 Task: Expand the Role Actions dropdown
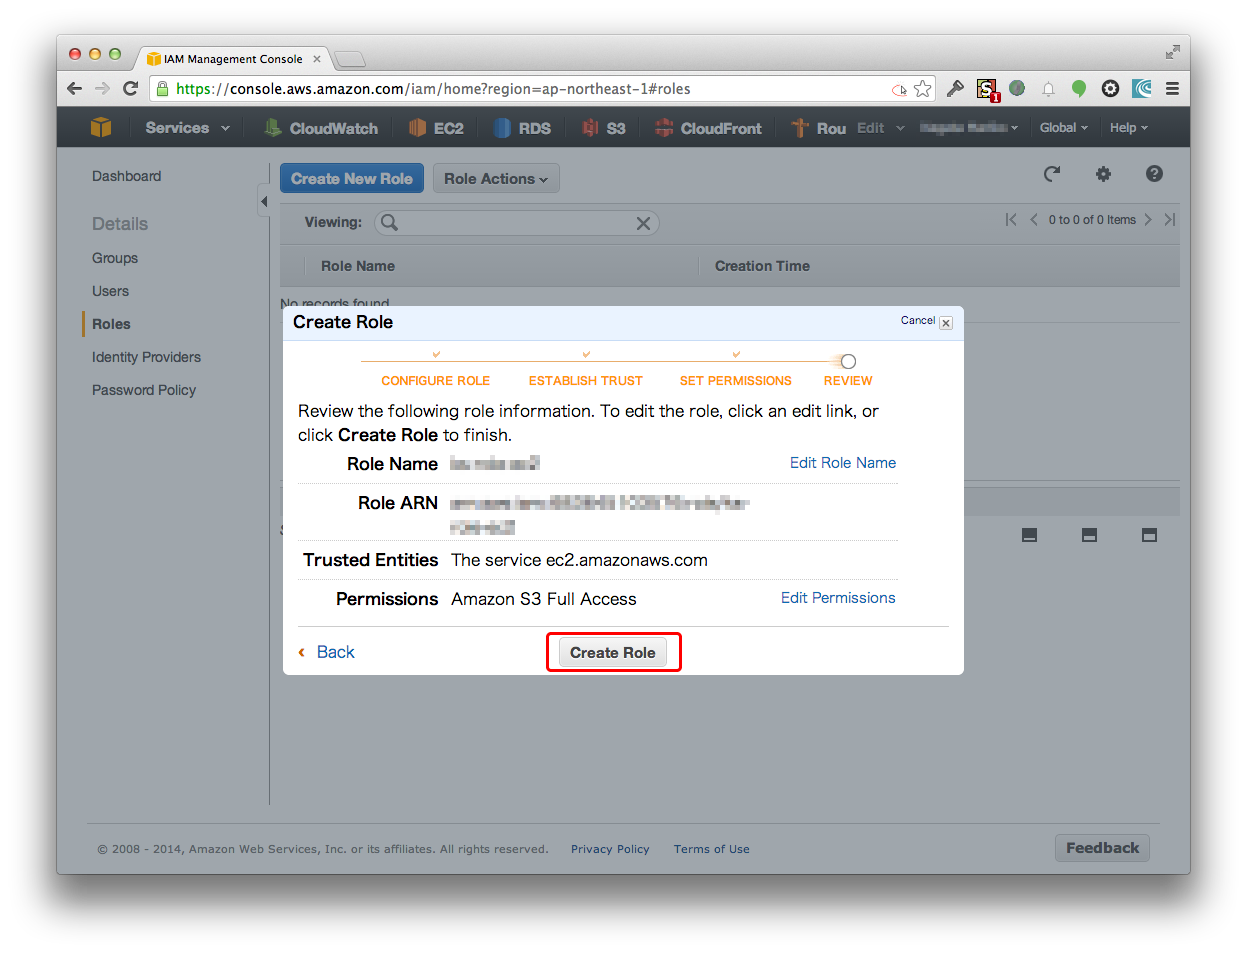pyautogui.click(x=496, y=178)
